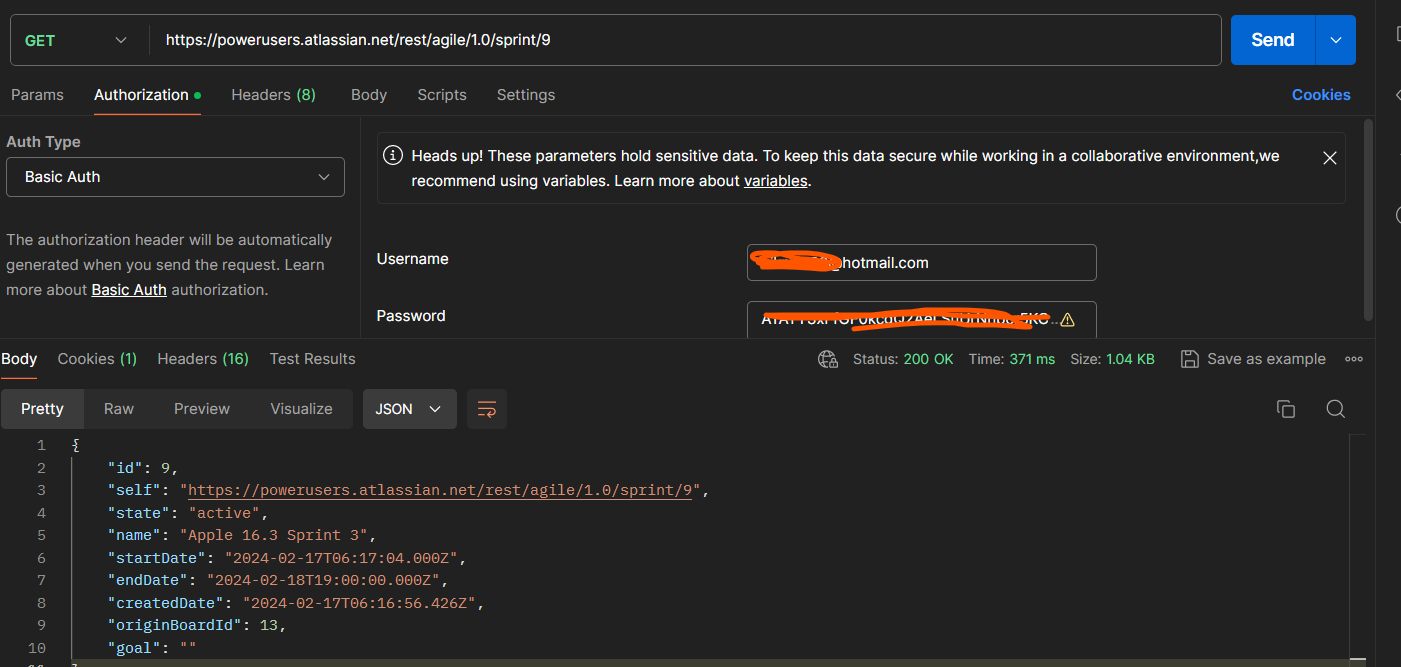
Task: Open the response more options ellipsis
Action: [x=1354, y=359]
